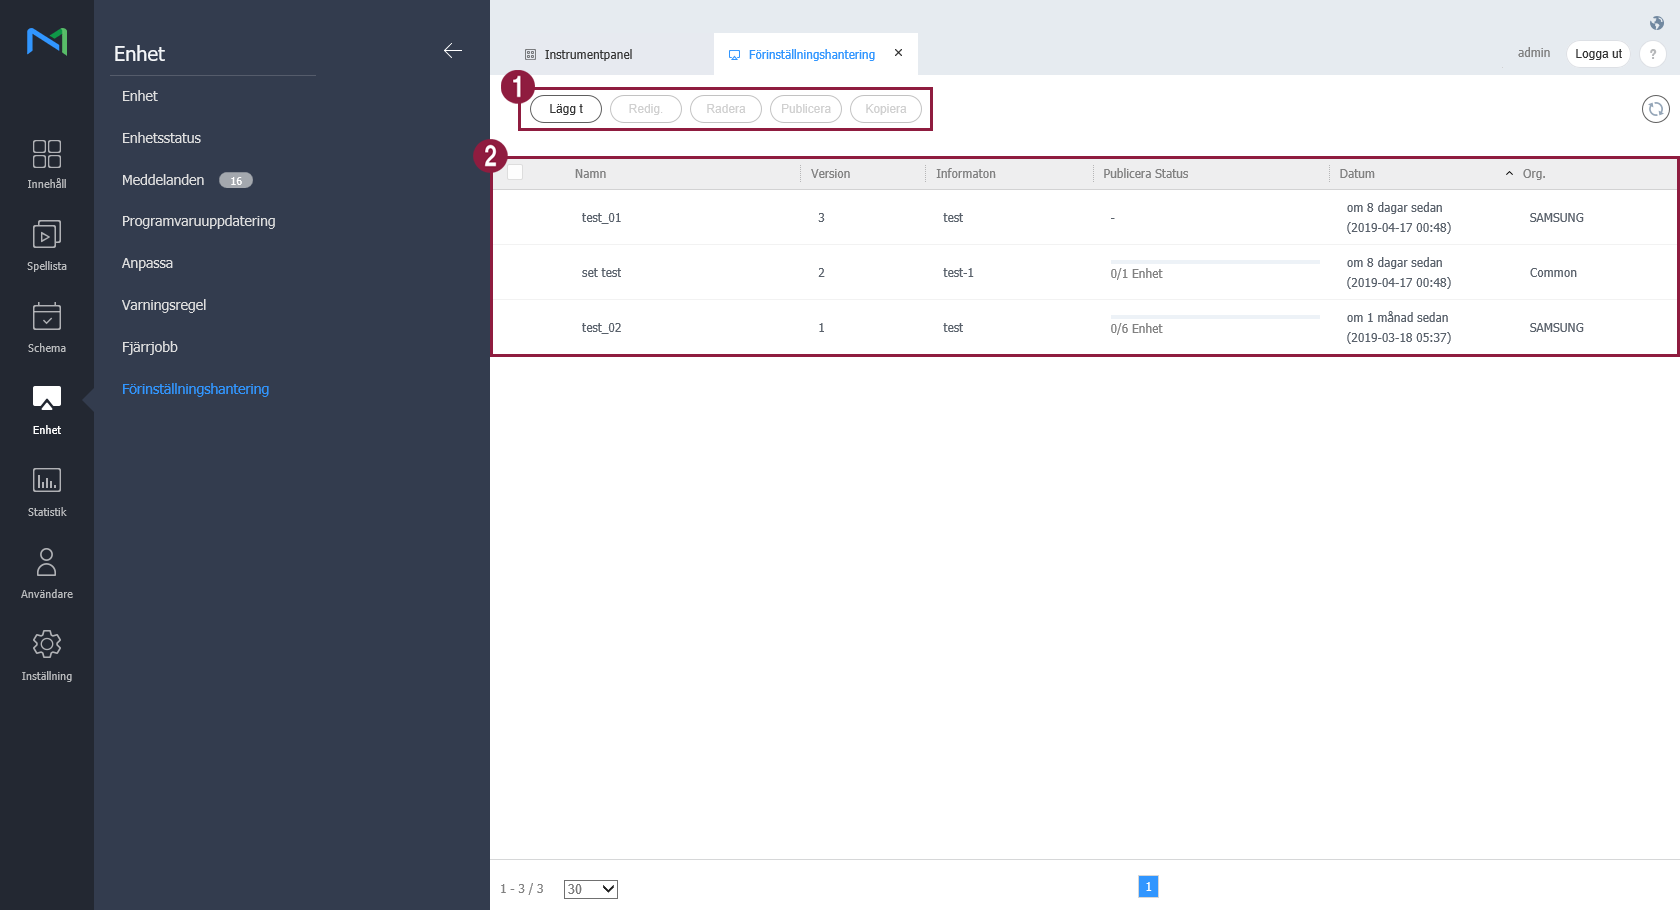
Task: Click the publish progress bar for set test
Action: (x=1214, y=262)
